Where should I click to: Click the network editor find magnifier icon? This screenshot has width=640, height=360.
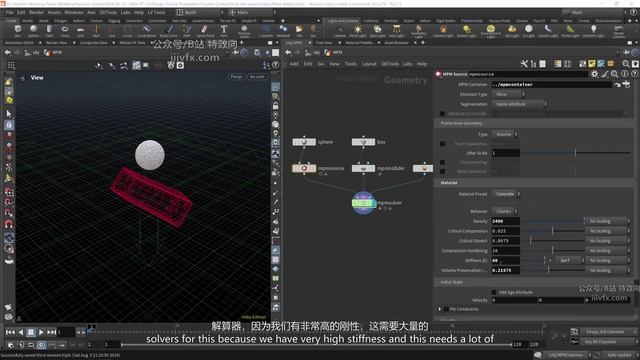coord(626,64)
